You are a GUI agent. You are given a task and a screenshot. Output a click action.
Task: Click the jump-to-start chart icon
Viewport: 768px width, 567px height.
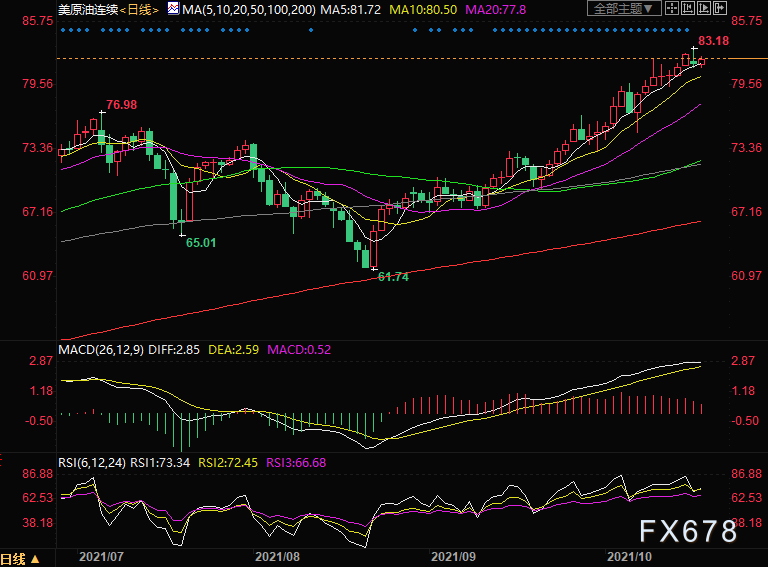tap(688, 8)
